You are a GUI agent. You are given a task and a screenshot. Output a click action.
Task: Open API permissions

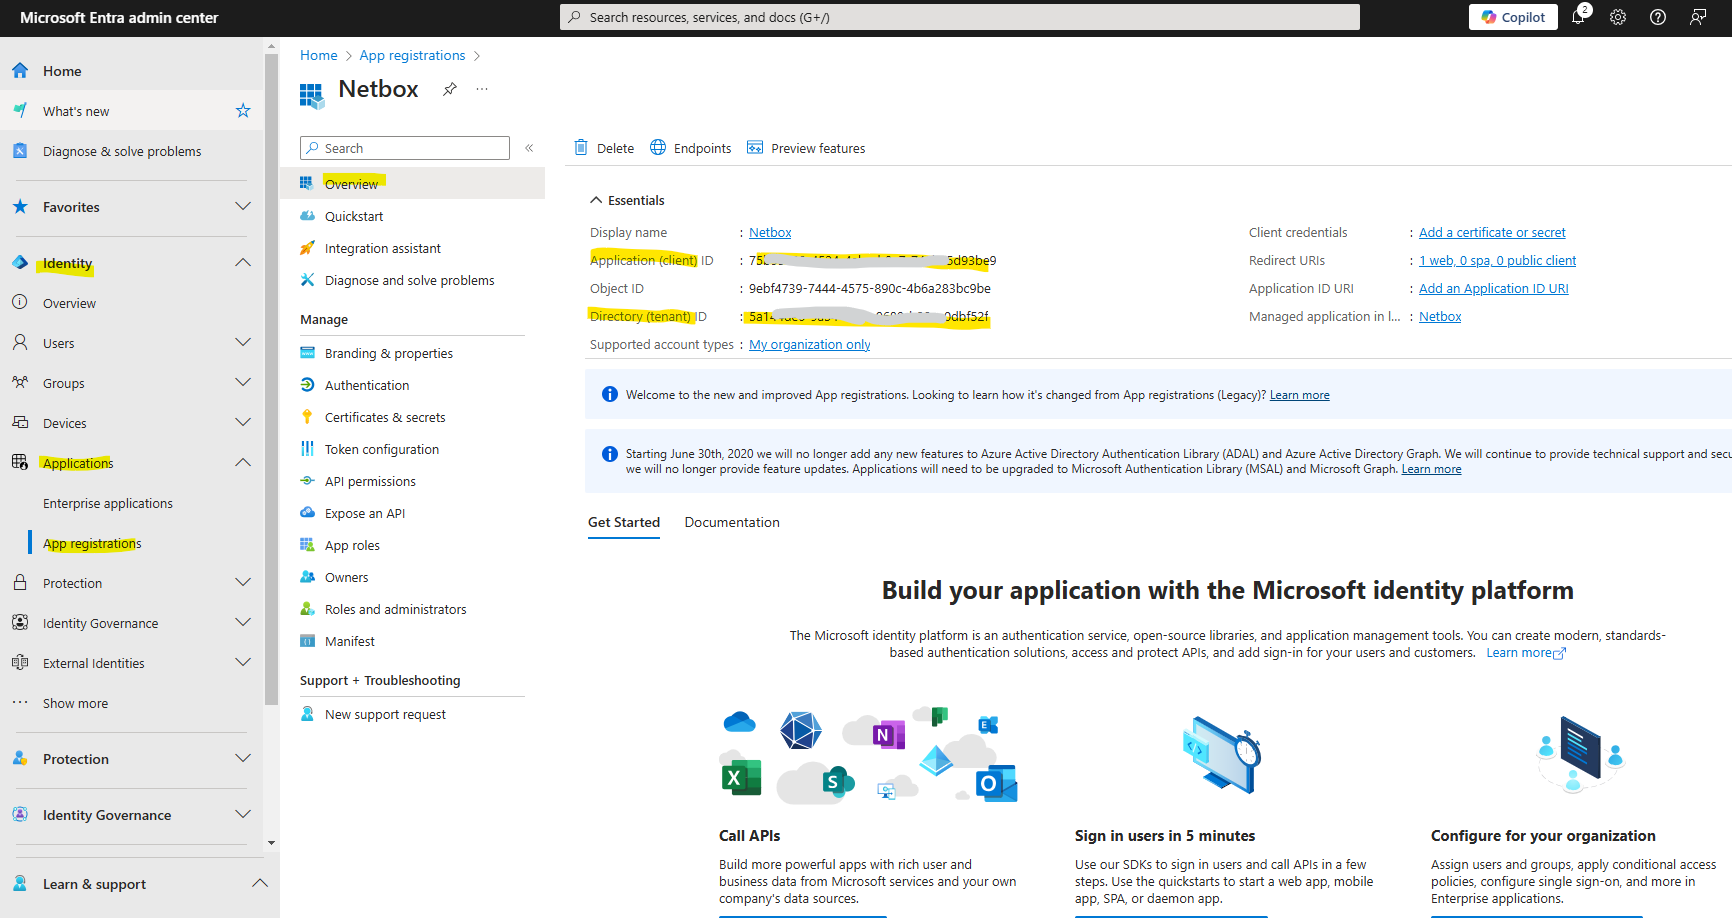pyautogui.click(x=370, y=481)
